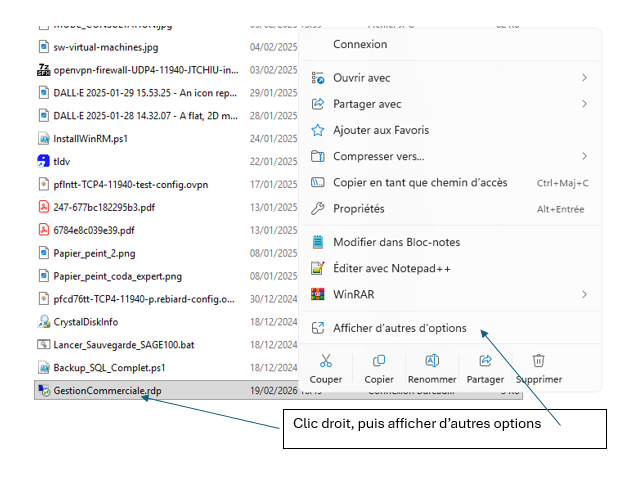The width and height of the screenshot is (632, 478).
Task: Click Connexion at top of menu
Action: point(360,44)
